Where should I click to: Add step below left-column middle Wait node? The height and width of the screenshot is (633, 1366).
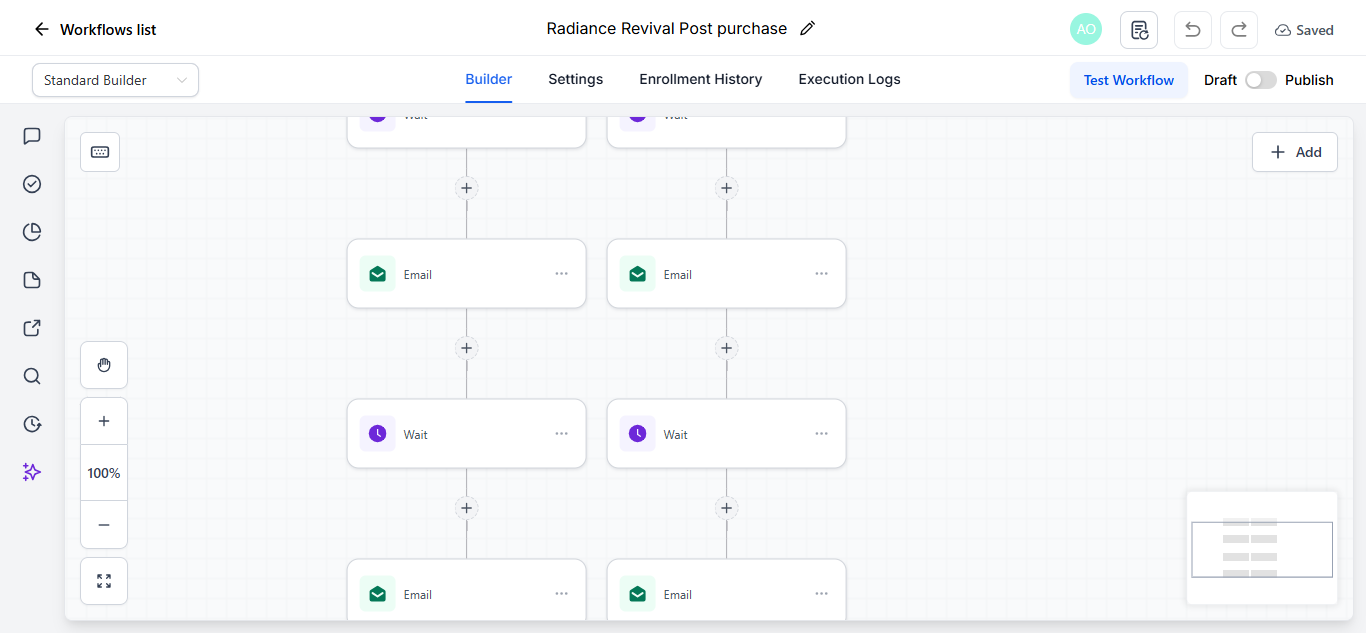click(467, 508)
